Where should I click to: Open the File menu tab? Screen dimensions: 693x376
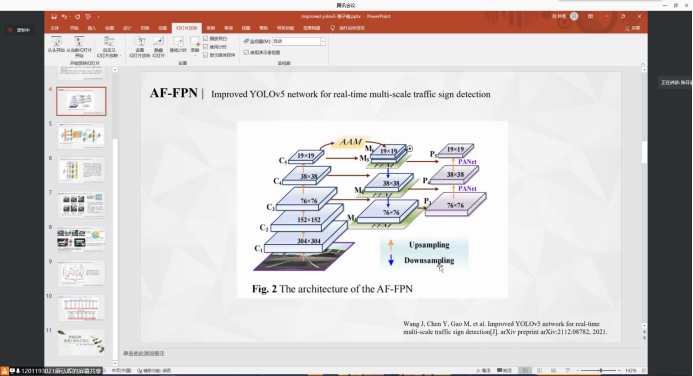[x=55, y=28]
